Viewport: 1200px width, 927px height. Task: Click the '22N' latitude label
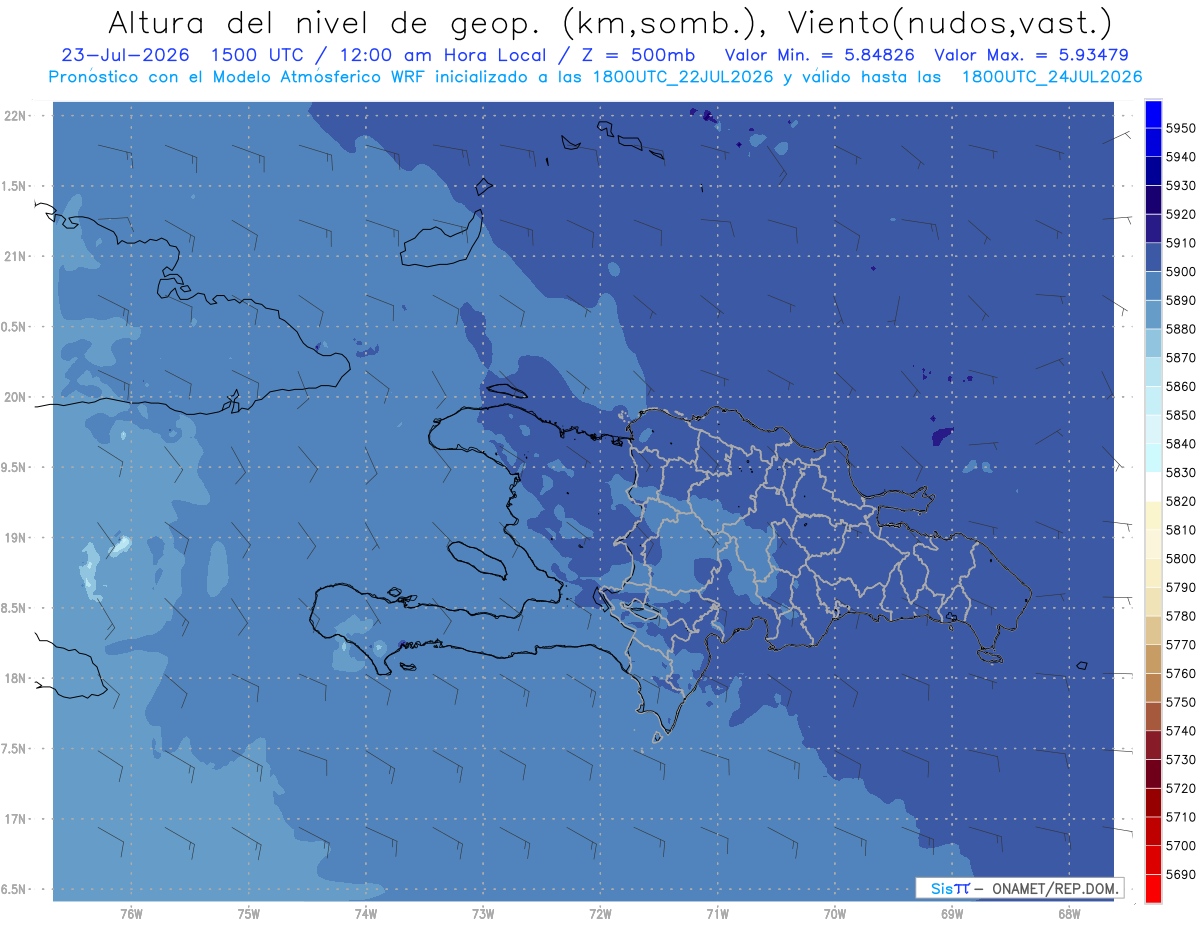[15, 116]
